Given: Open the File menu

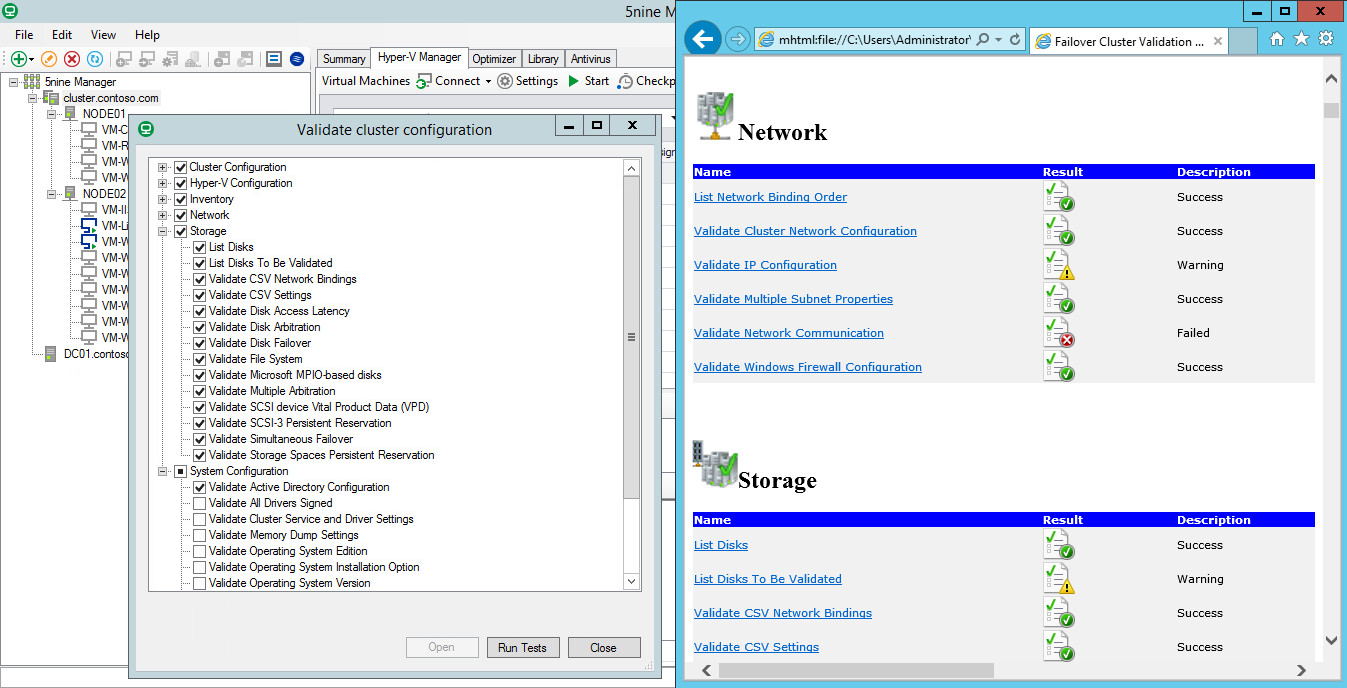Looking at the screenshot, I should tap(24, 35).
